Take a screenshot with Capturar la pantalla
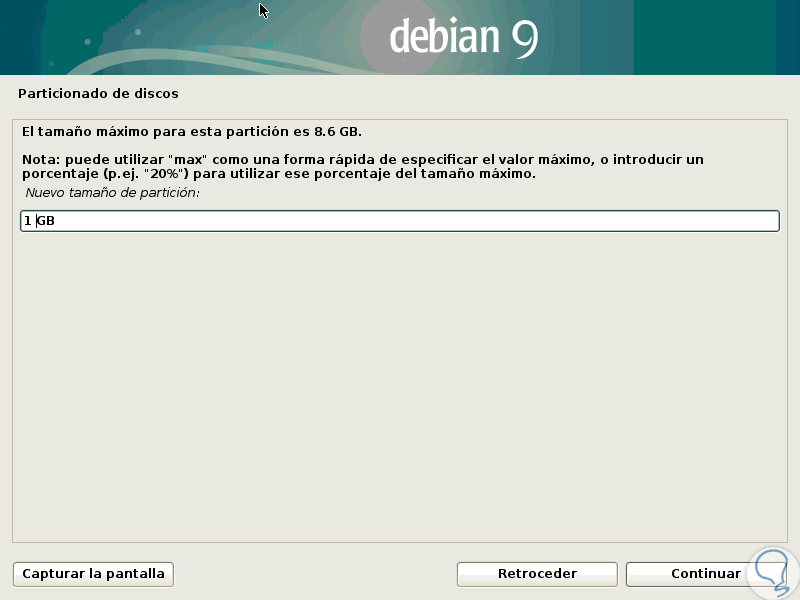Viewport: 800px width, 600px height. point(93,574)
